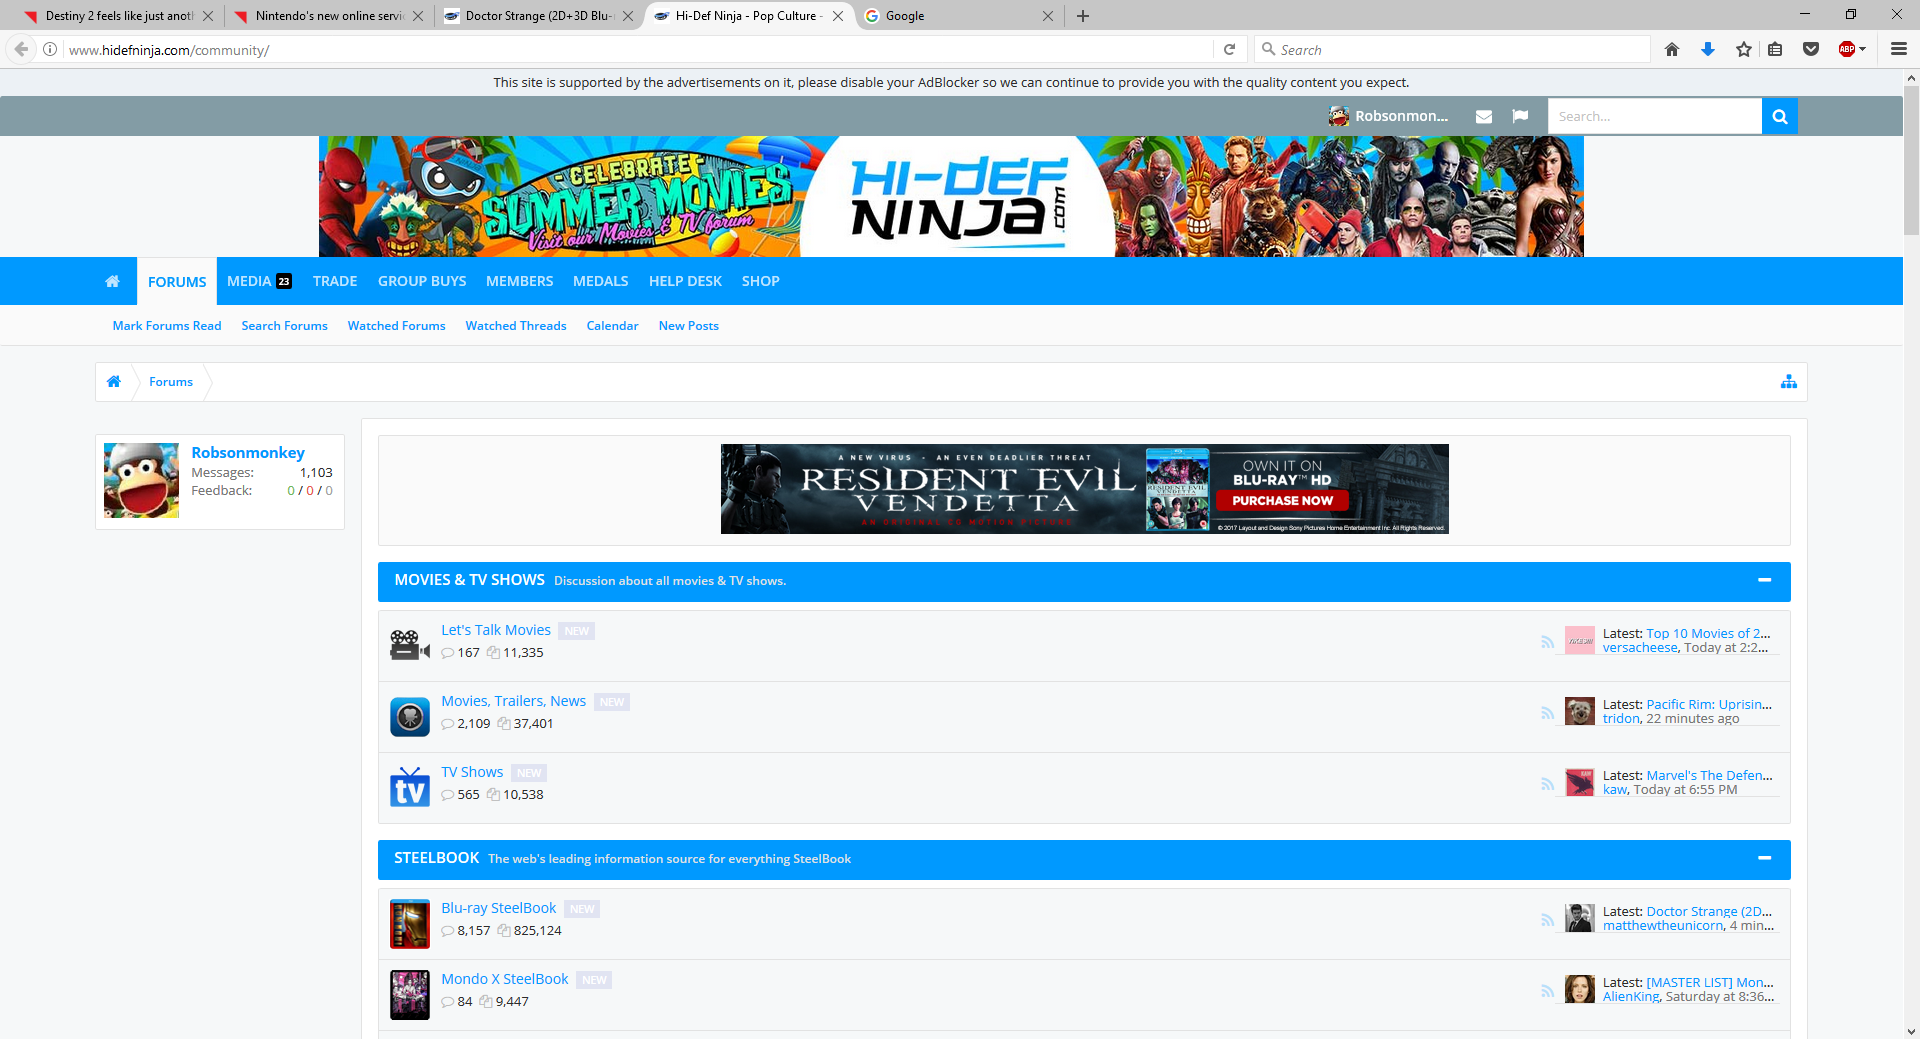Open a new browser tab

pyautogui.click(x=1083, y=16)
